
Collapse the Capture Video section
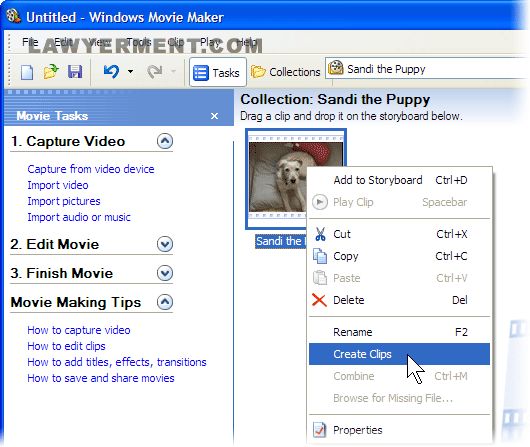[x=165, y=141]
